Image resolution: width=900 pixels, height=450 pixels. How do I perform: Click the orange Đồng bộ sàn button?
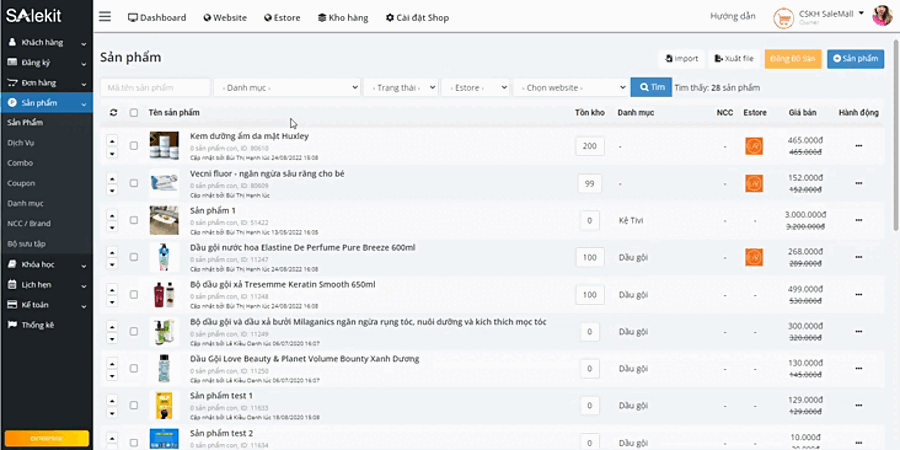coord(793,59)
